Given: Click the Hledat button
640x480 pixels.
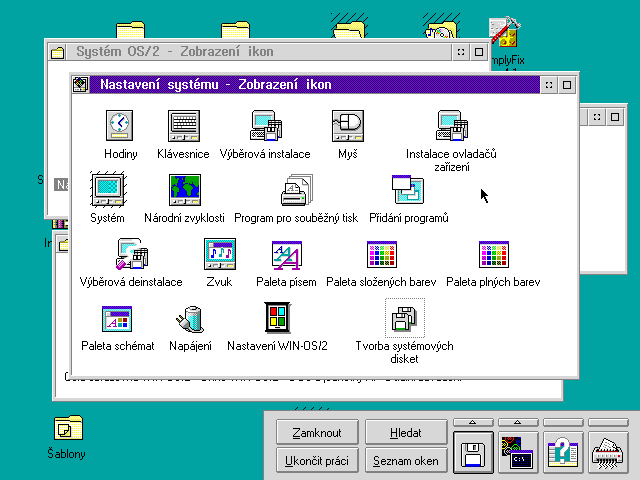Looking at the screenshot, I should 406,432.
